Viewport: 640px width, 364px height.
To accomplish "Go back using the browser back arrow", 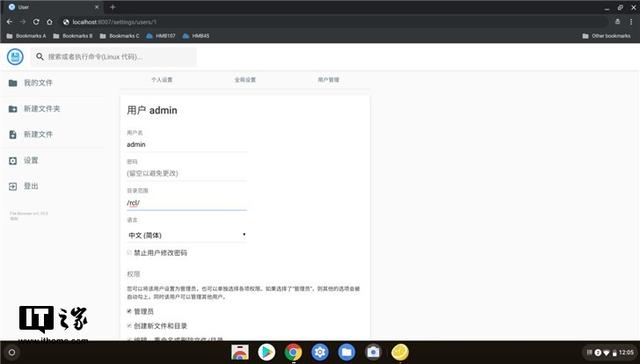I will 10,22.
